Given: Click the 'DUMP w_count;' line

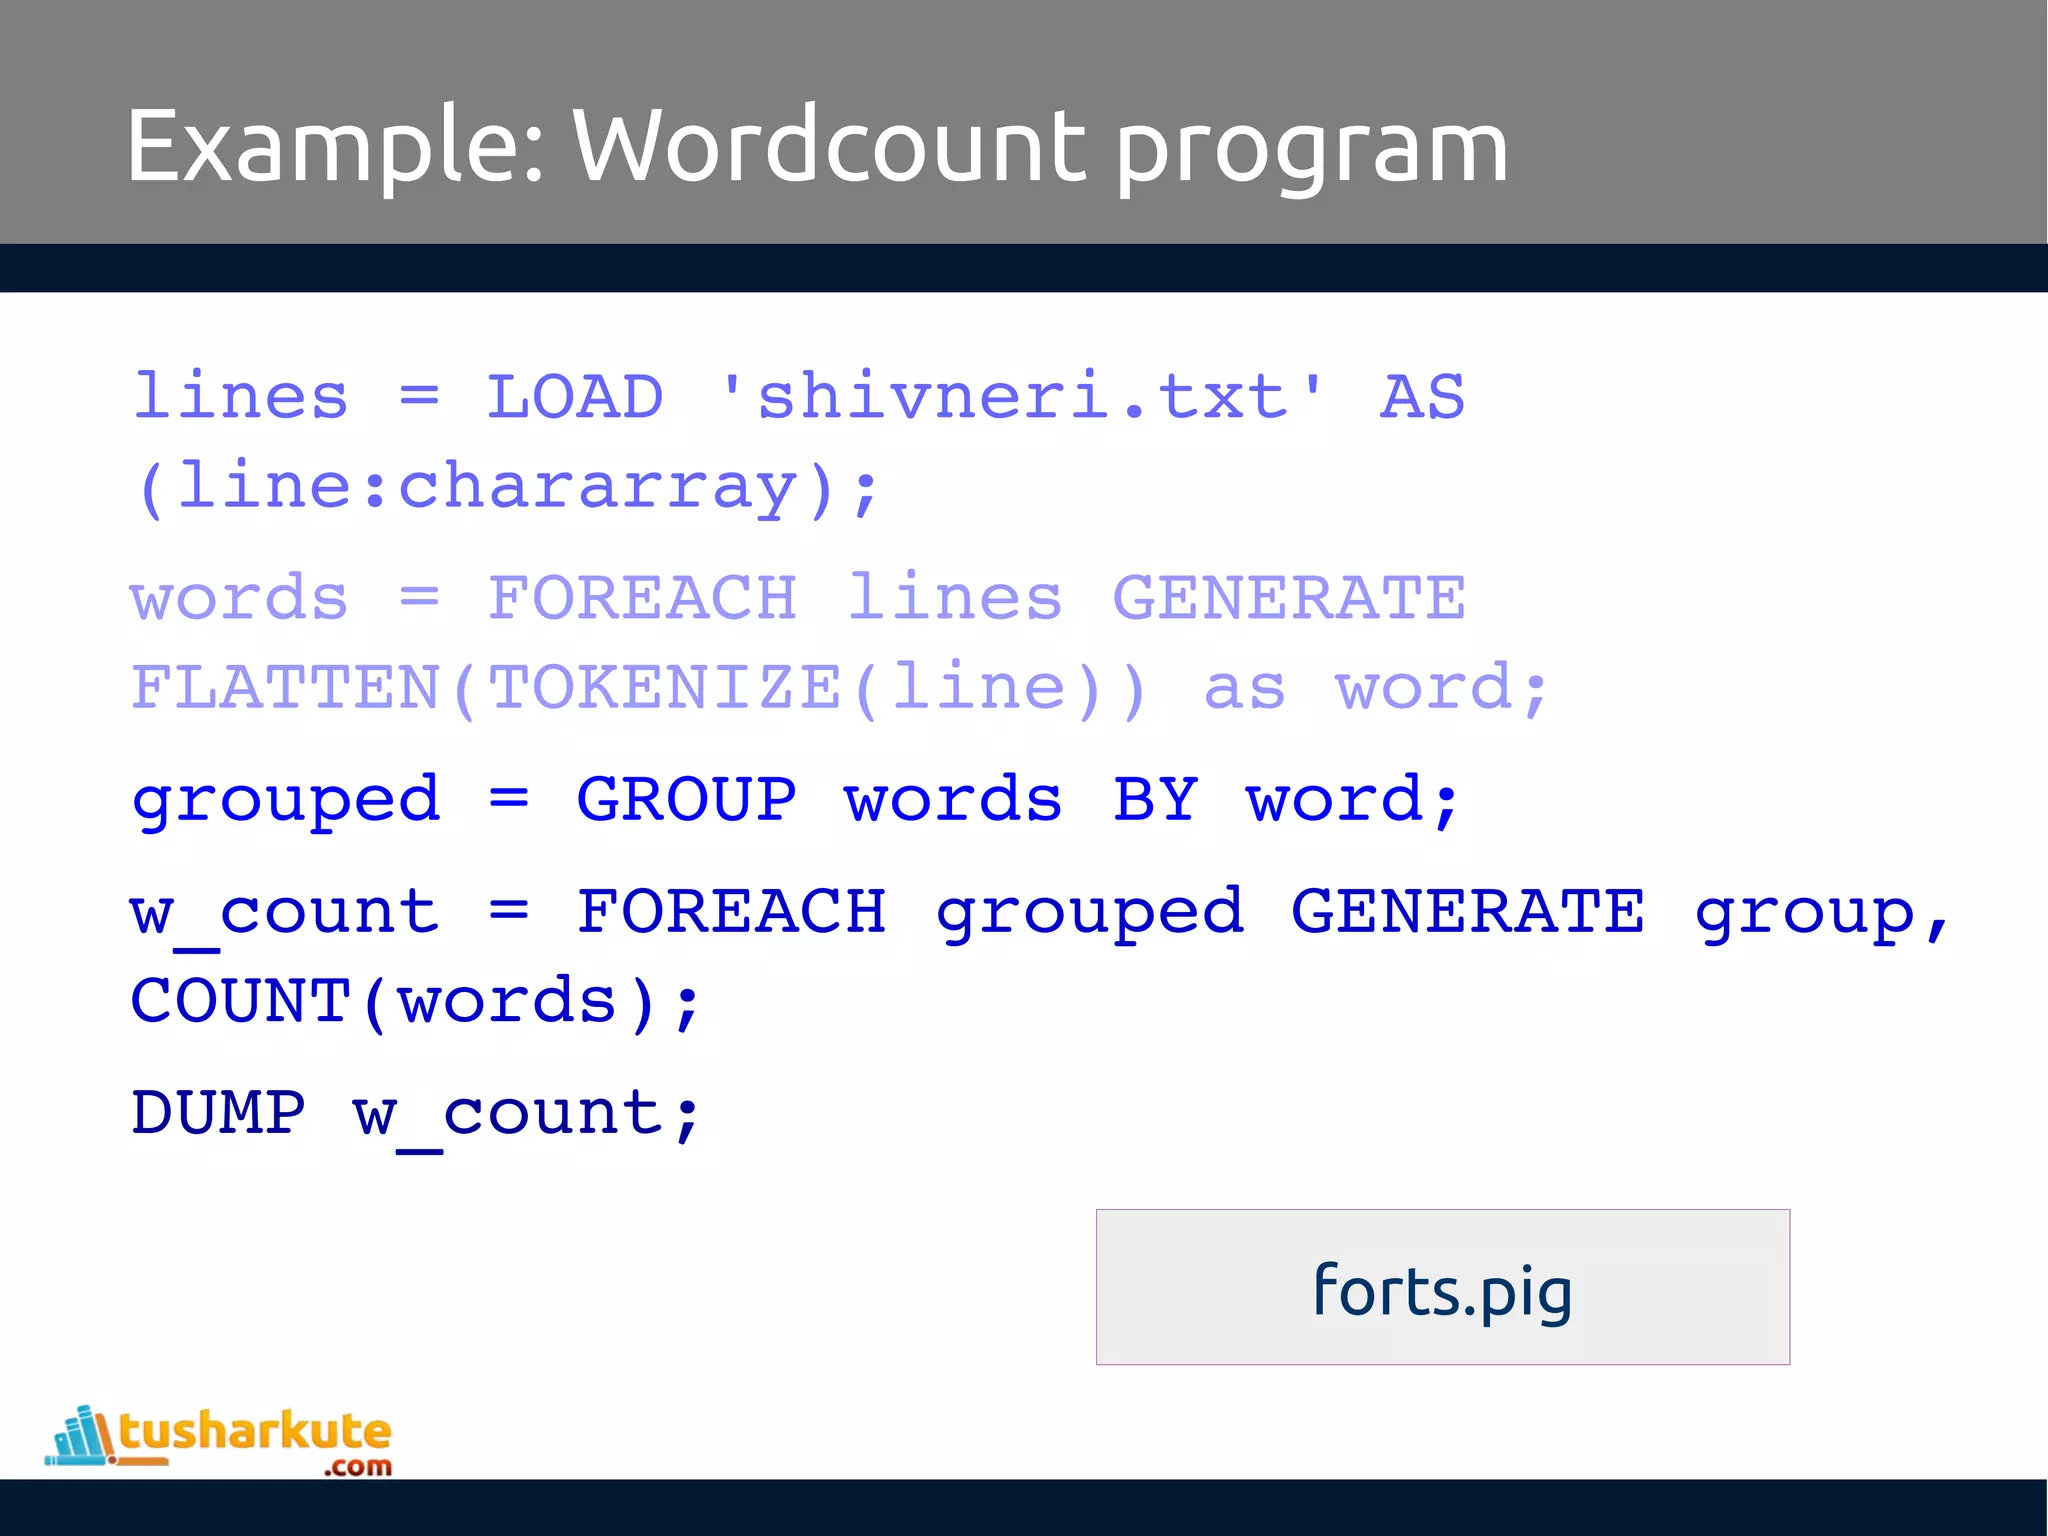Looking at the screenshot, I should 416,1113.
